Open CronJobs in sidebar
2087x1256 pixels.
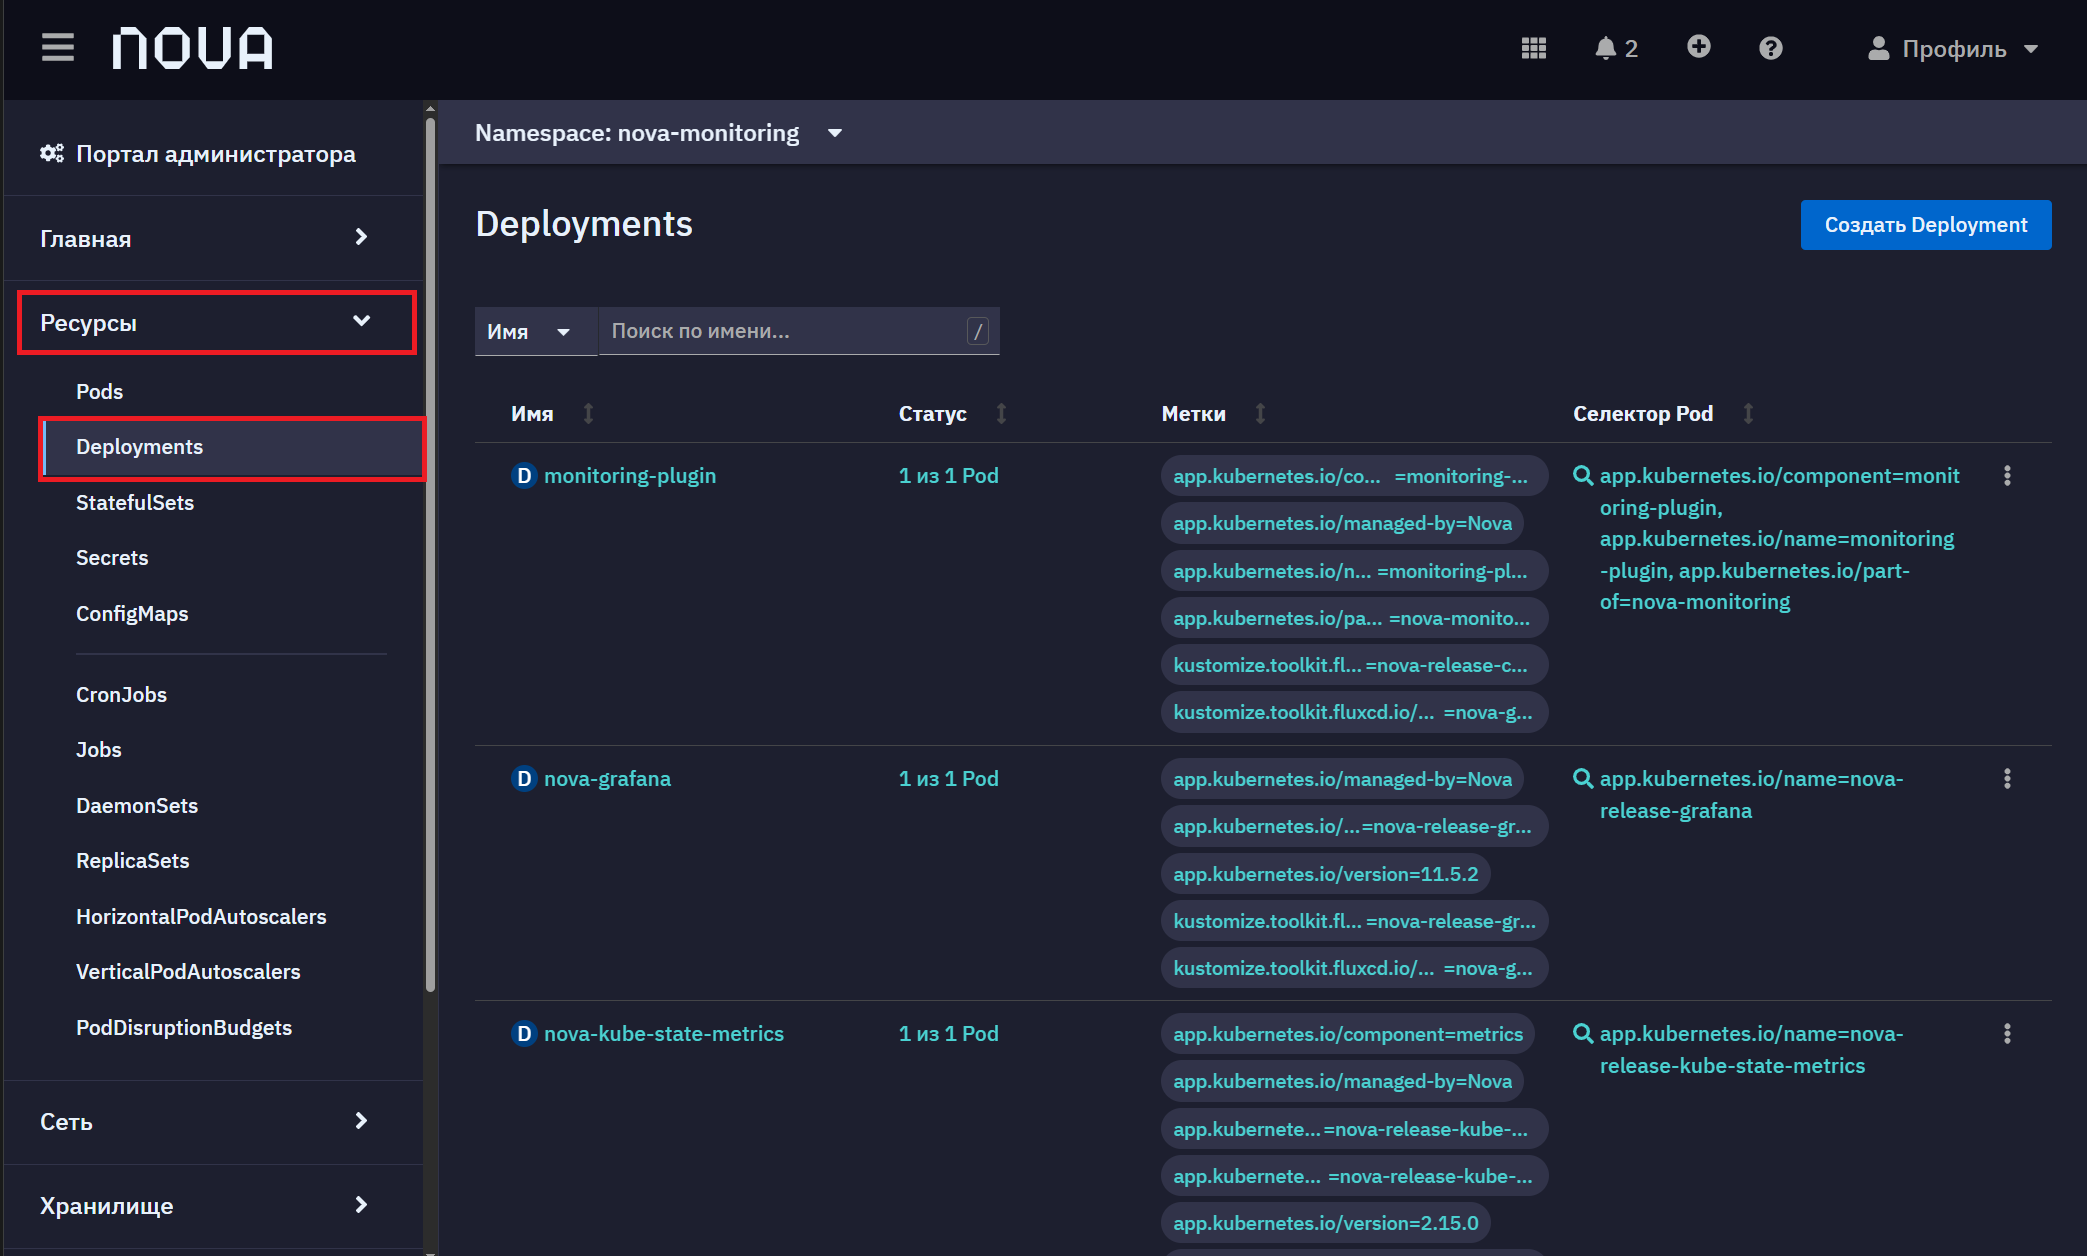121,694
